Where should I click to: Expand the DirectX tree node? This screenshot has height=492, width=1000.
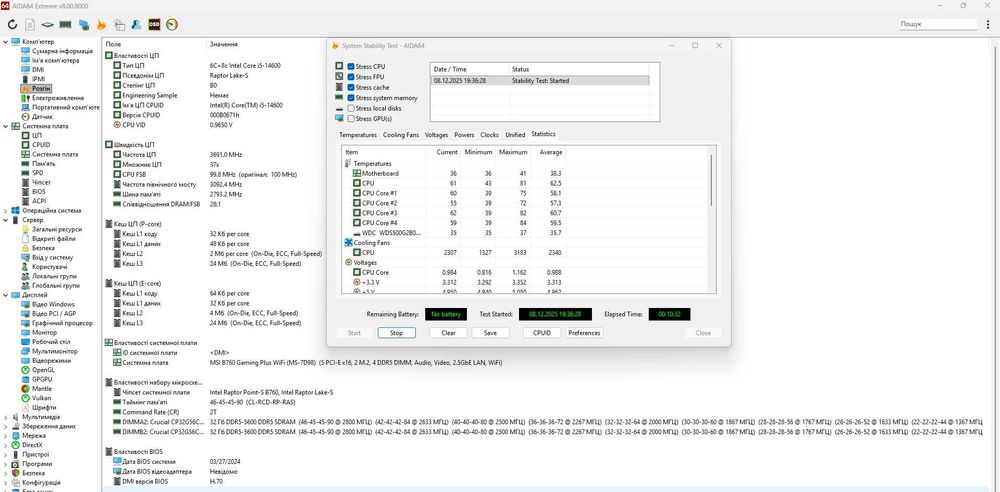(x=6, y=445)
